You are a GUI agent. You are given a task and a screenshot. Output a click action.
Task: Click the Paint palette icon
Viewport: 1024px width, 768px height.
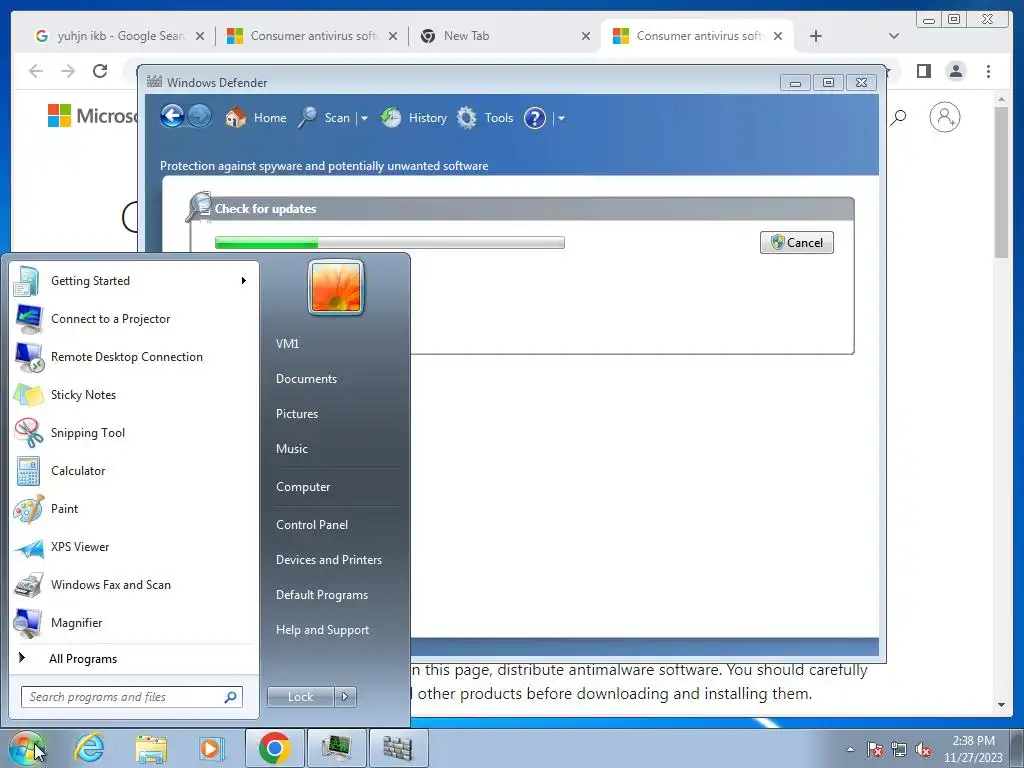[x=29, y=509]
